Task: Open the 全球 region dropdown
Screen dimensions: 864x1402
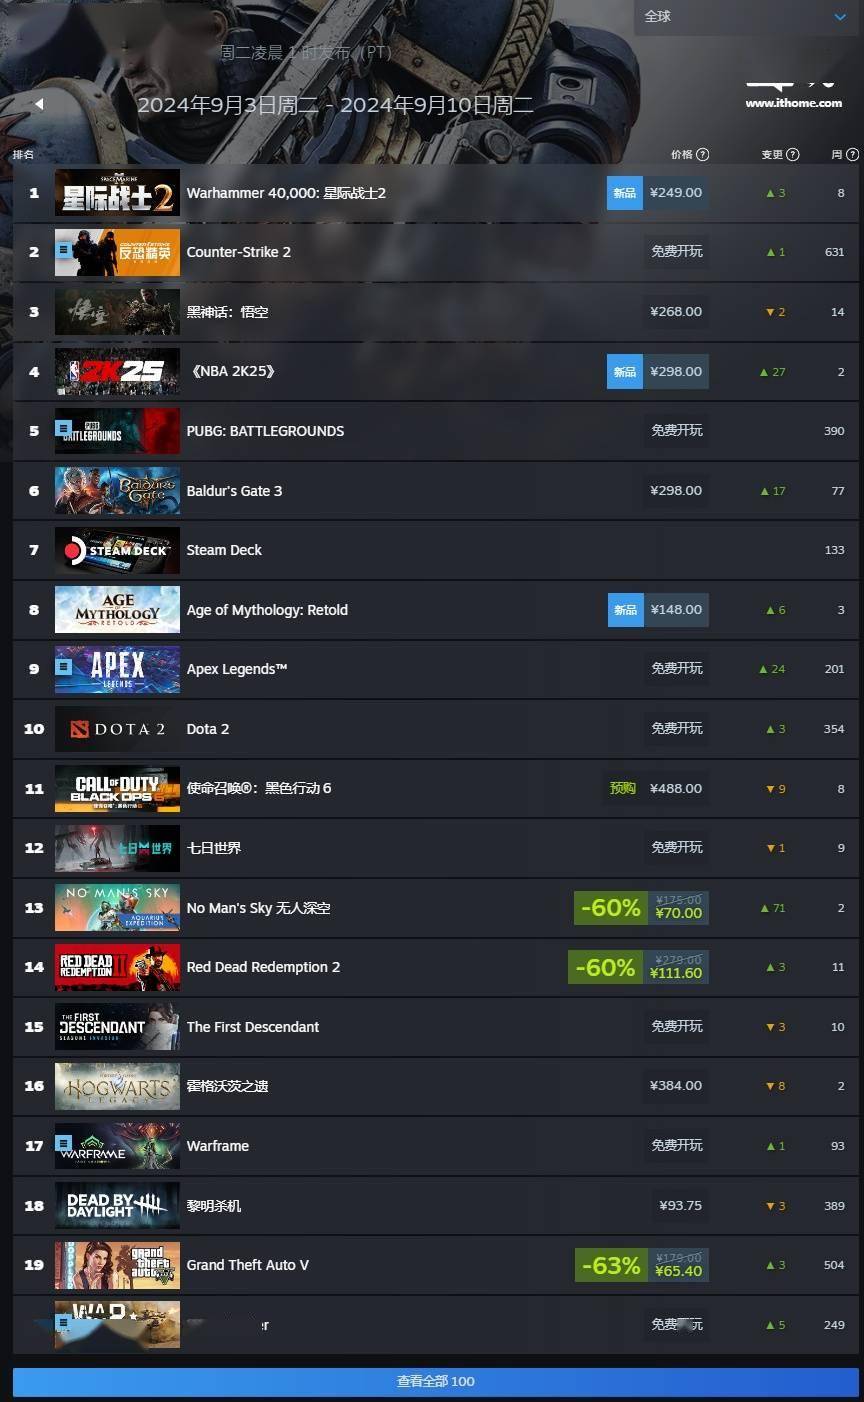Action: click(x=746, y=17)
